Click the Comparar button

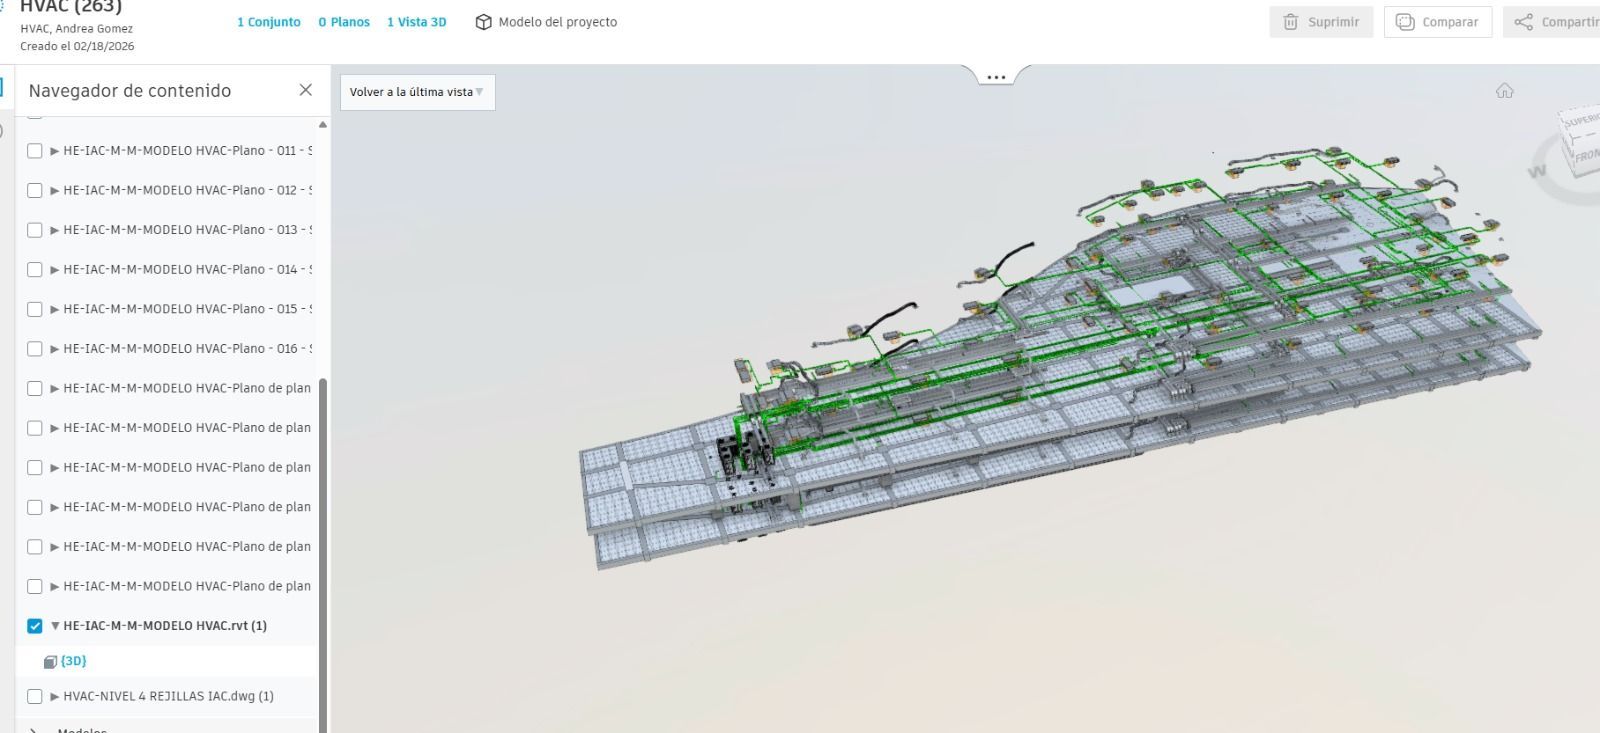coord(1438,22)
